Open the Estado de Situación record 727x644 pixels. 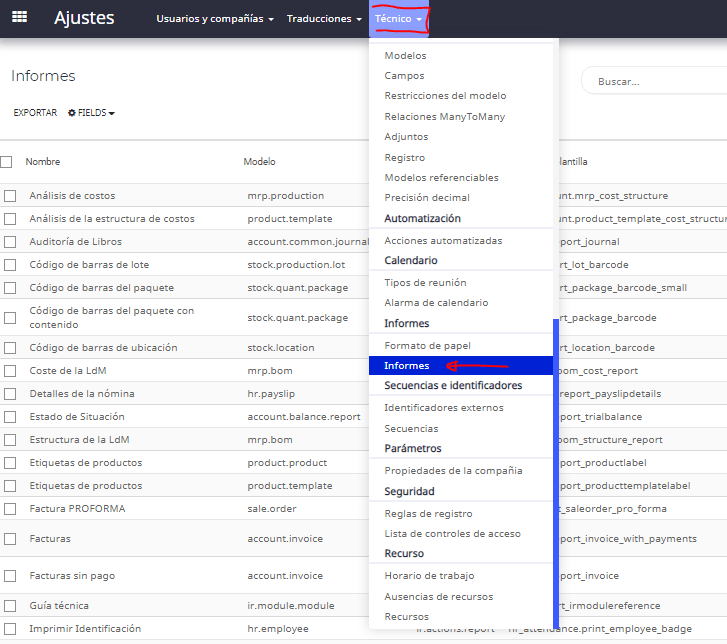pyautogui.click(x=77, y=417)
